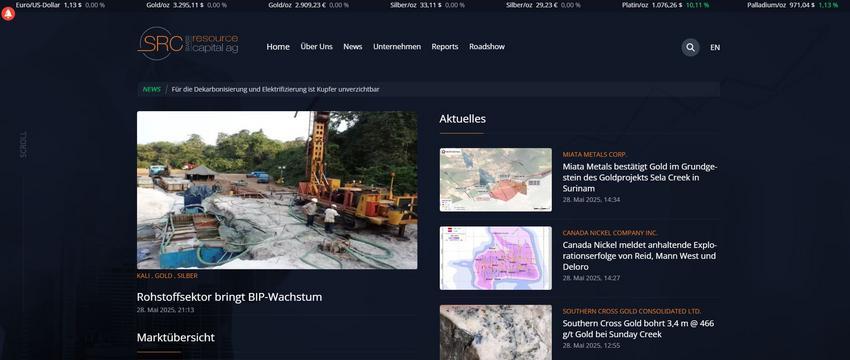The width and height of the screenshot is (850, 360).
Task: Click the red notification bell icon
Action: pos(8,14)
